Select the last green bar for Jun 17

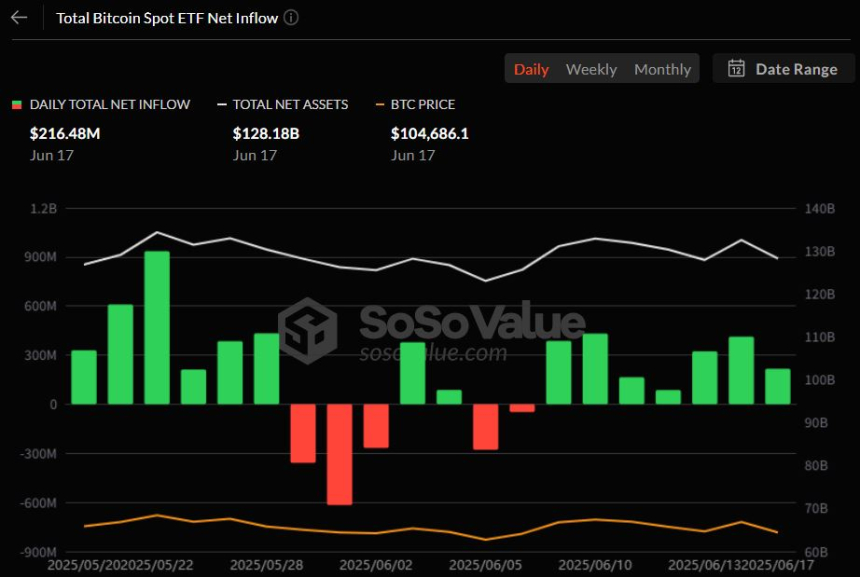pyautogui.click(x=778, y=386)
